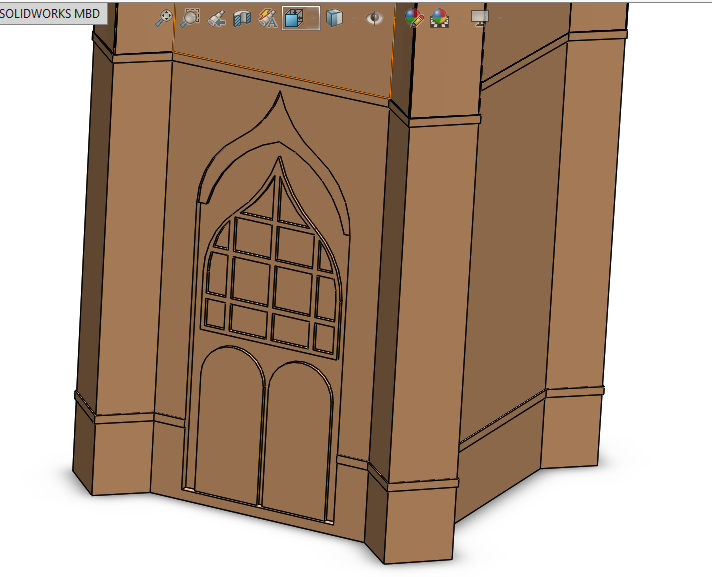
Task: Select the Zoom to Area tool
Action: [x=189, y=18]
